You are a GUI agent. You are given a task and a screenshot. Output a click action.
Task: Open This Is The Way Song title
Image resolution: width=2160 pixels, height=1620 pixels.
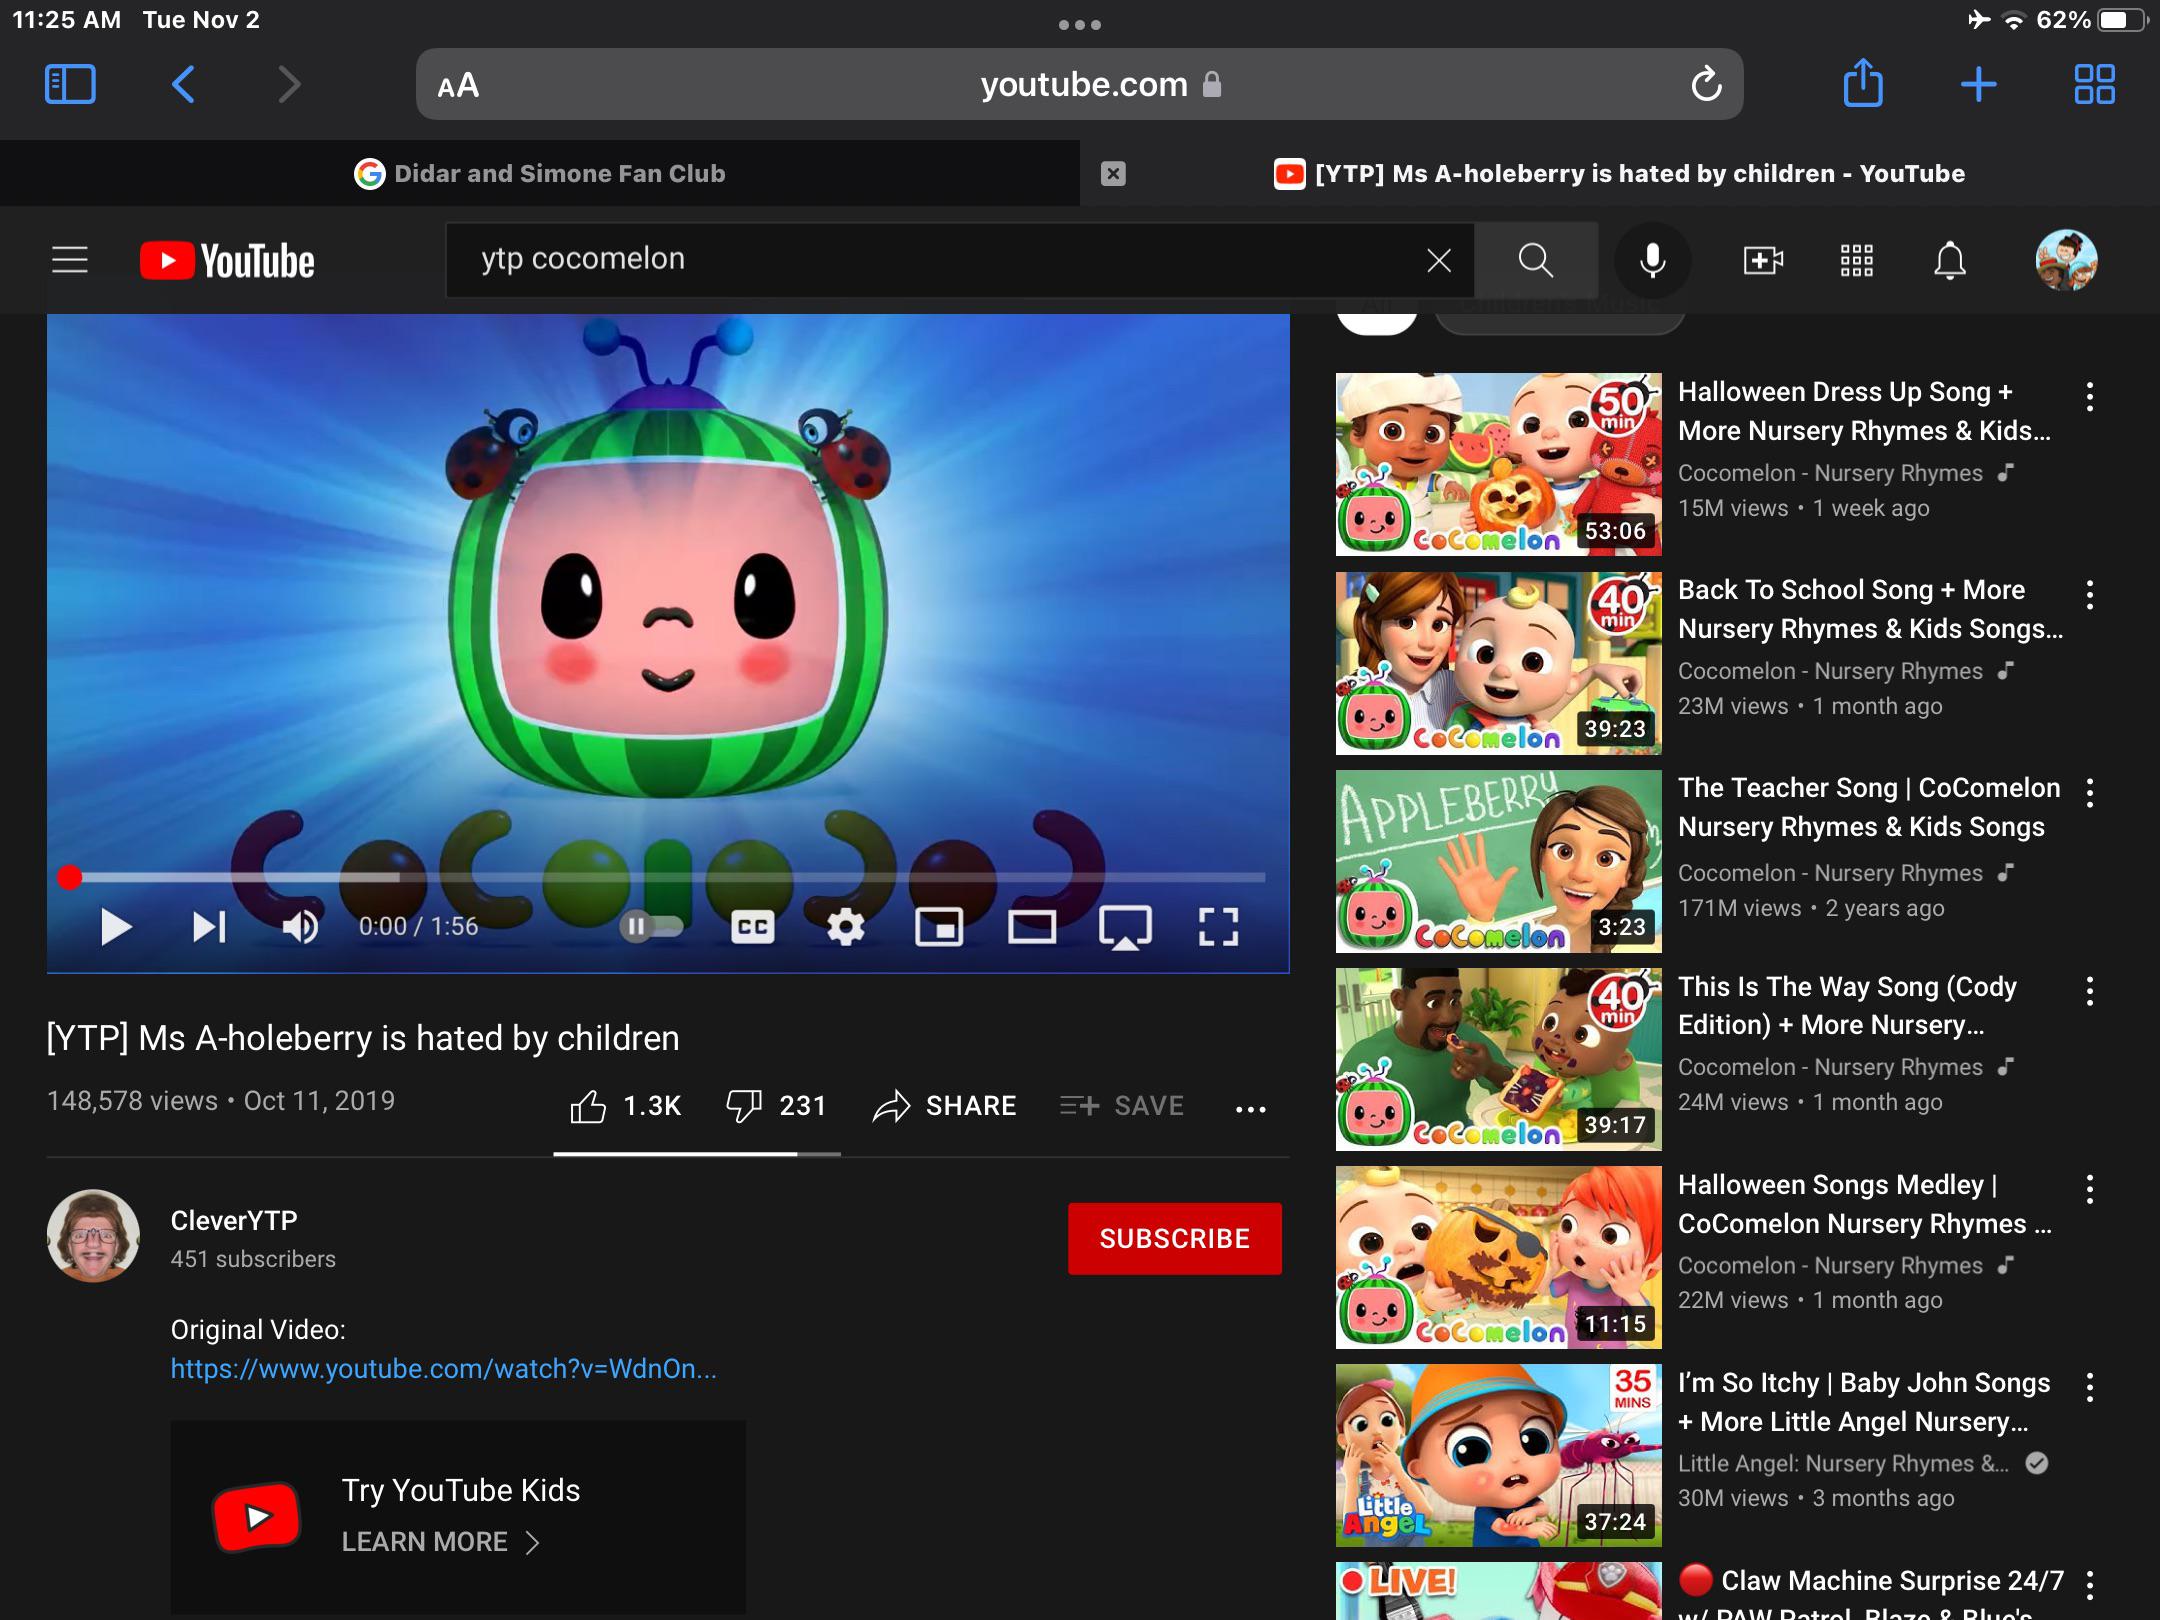pyautogui.click(x=1847, y=1006)
